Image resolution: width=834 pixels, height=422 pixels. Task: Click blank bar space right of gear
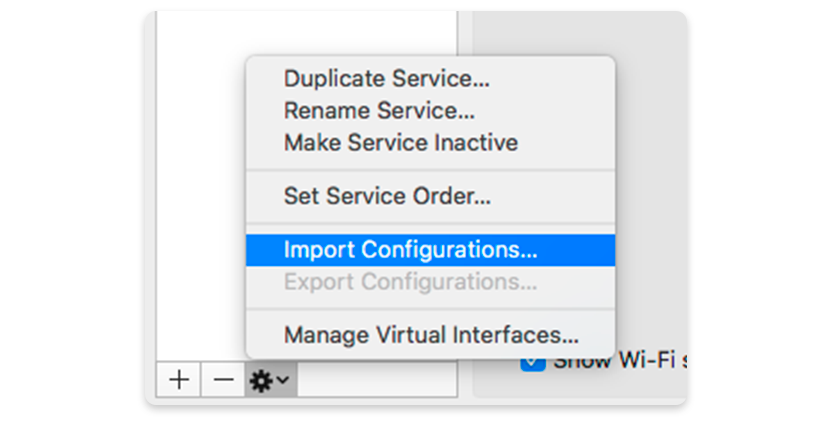pos(377,380)
